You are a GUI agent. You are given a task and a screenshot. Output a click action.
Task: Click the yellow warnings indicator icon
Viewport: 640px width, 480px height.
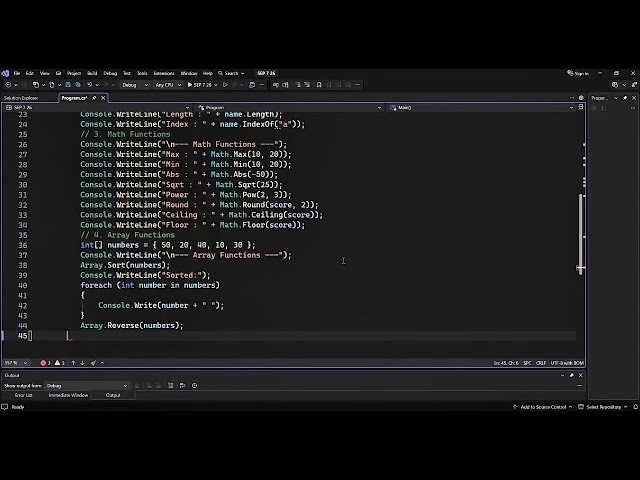coord(58,363)
